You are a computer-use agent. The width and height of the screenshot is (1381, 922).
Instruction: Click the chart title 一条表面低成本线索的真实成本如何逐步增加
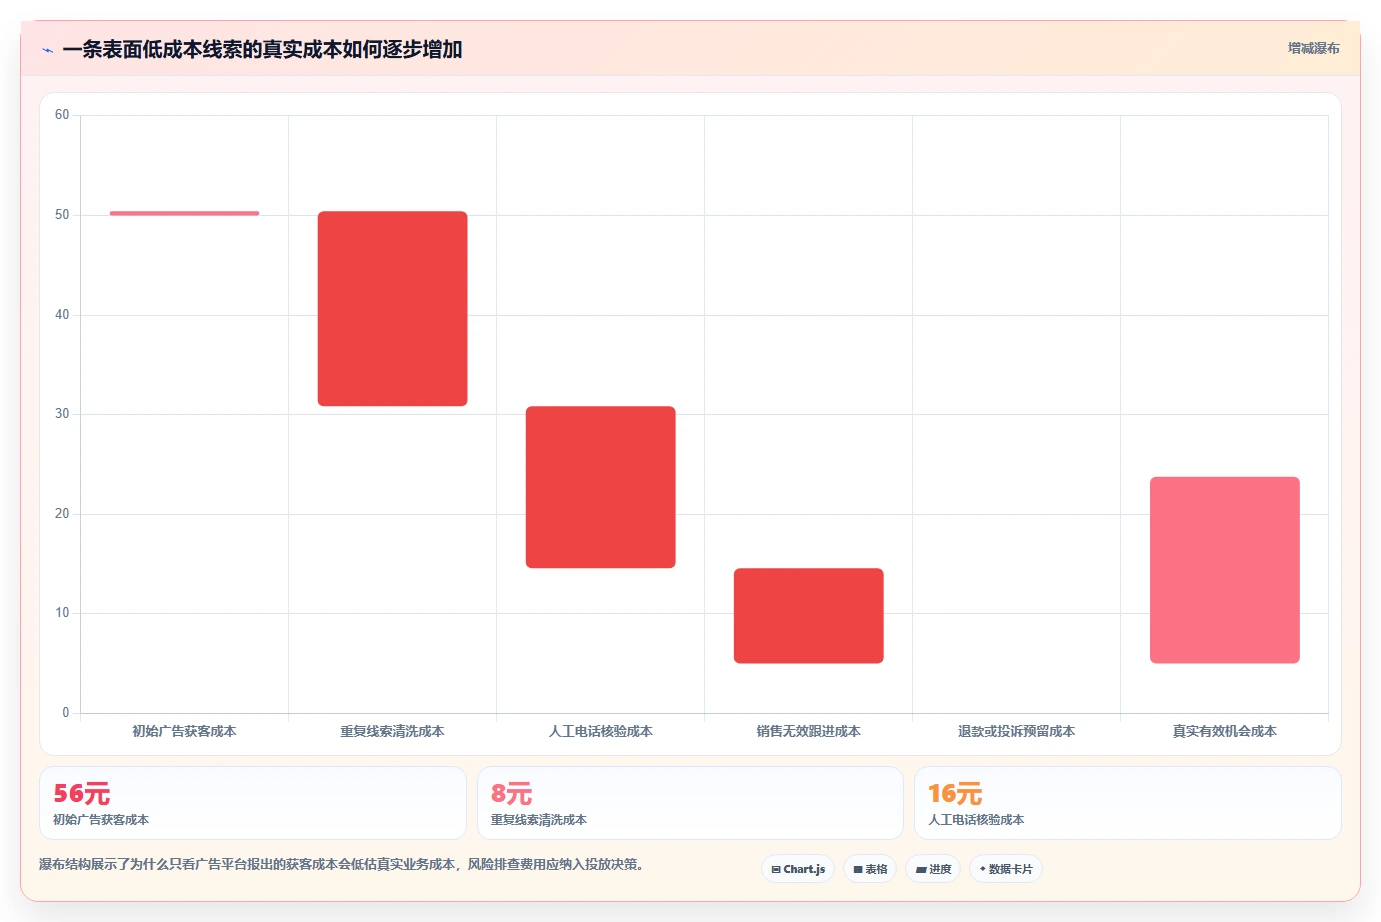click(x=262, y=49)
